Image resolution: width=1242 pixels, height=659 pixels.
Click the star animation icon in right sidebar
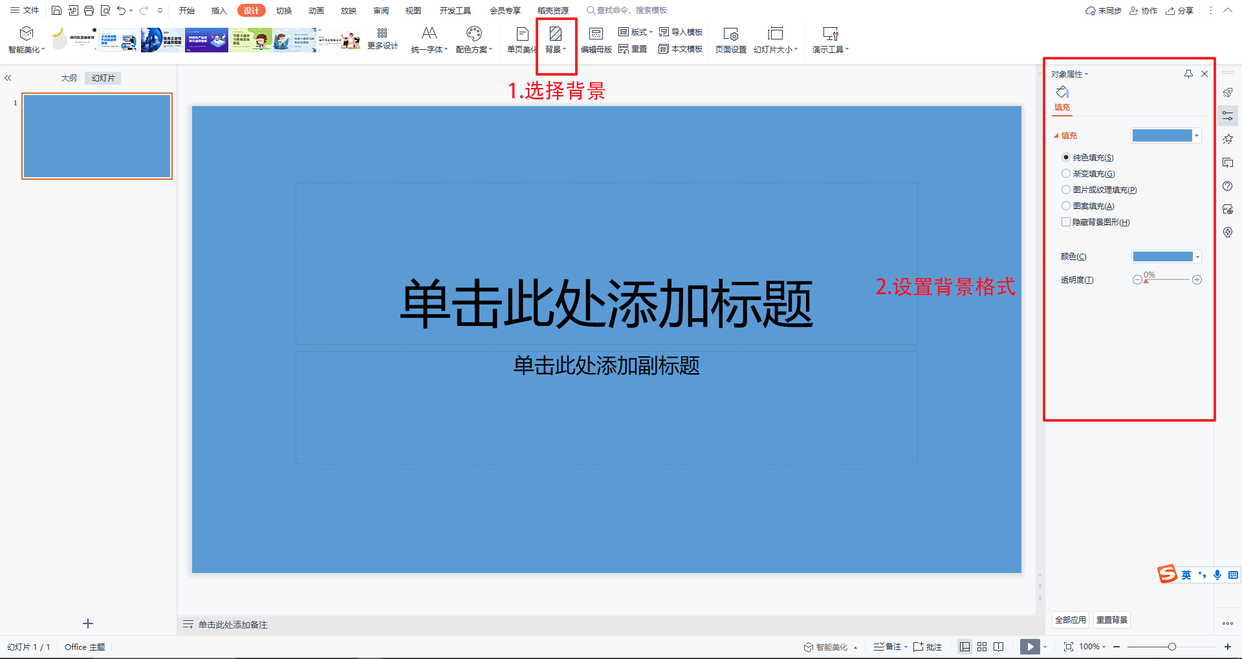[1228, 139]
